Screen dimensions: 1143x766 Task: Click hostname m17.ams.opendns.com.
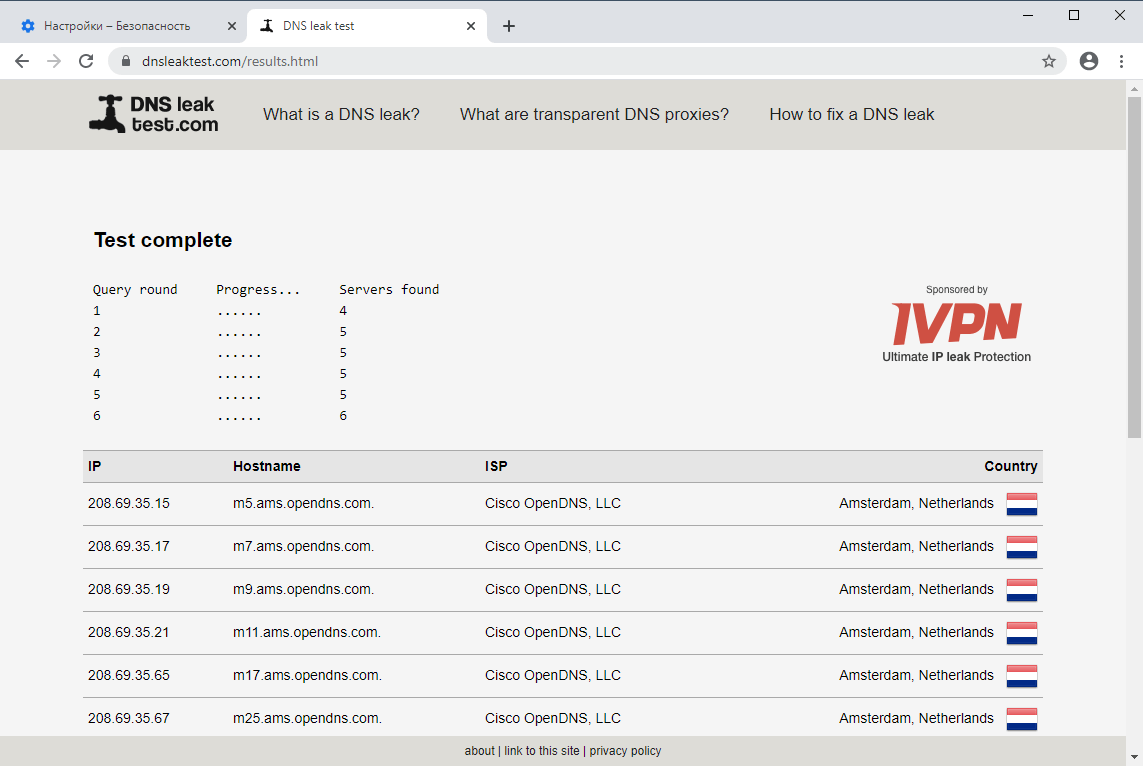307,676
